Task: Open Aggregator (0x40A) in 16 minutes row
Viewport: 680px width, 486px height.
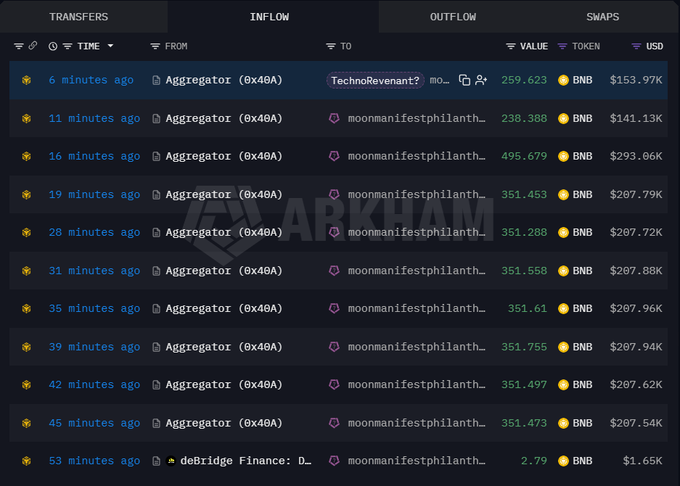Action: click(x=224, y=156)
